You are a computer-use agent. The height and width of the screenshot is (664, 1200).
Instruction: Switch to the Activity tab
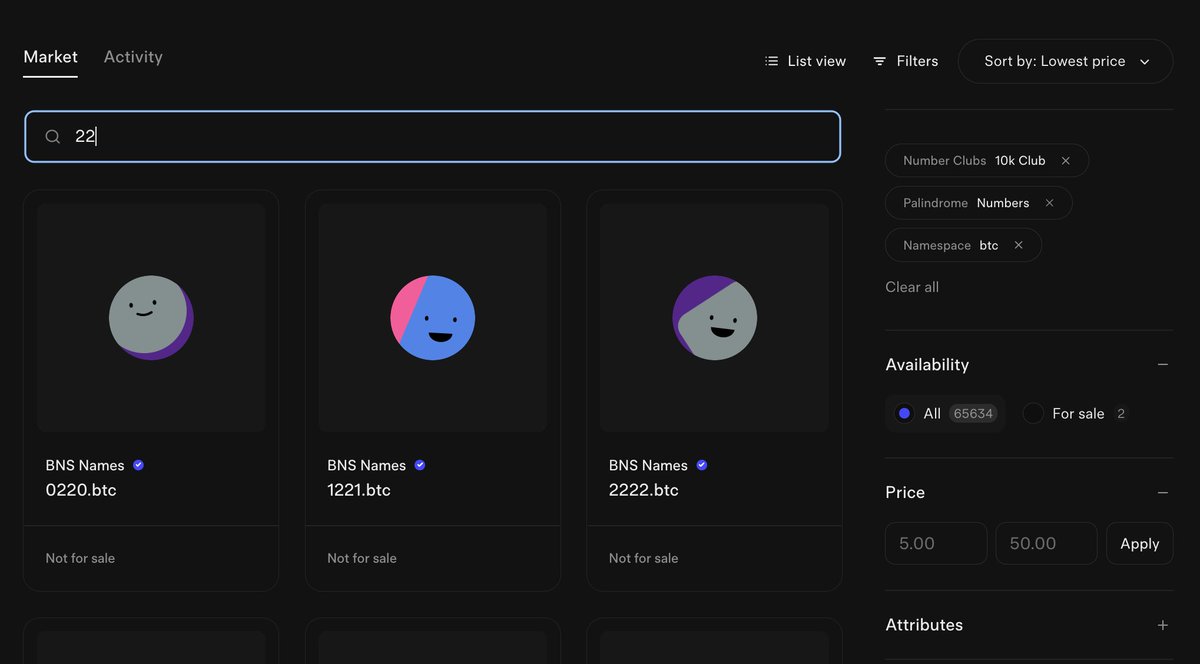[x=133, y=57]
